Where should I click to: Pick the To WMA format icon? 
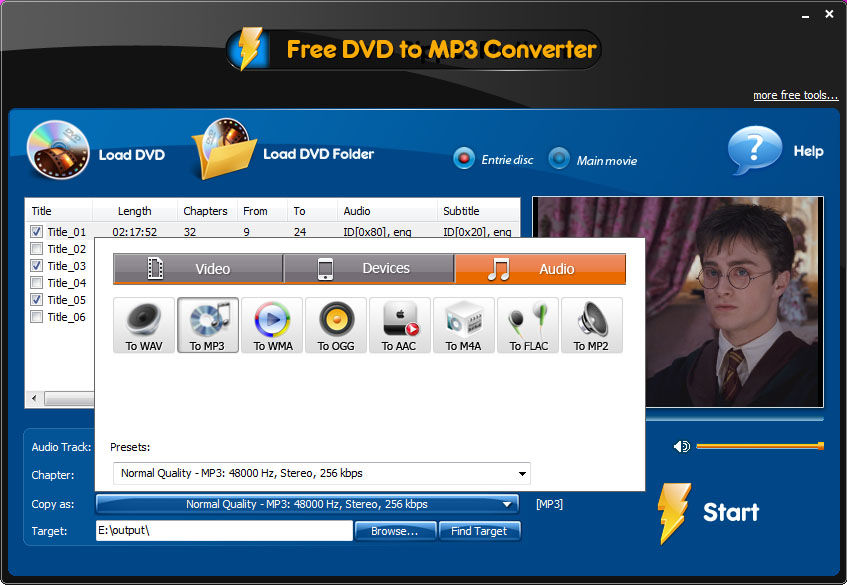pos(272,325)
